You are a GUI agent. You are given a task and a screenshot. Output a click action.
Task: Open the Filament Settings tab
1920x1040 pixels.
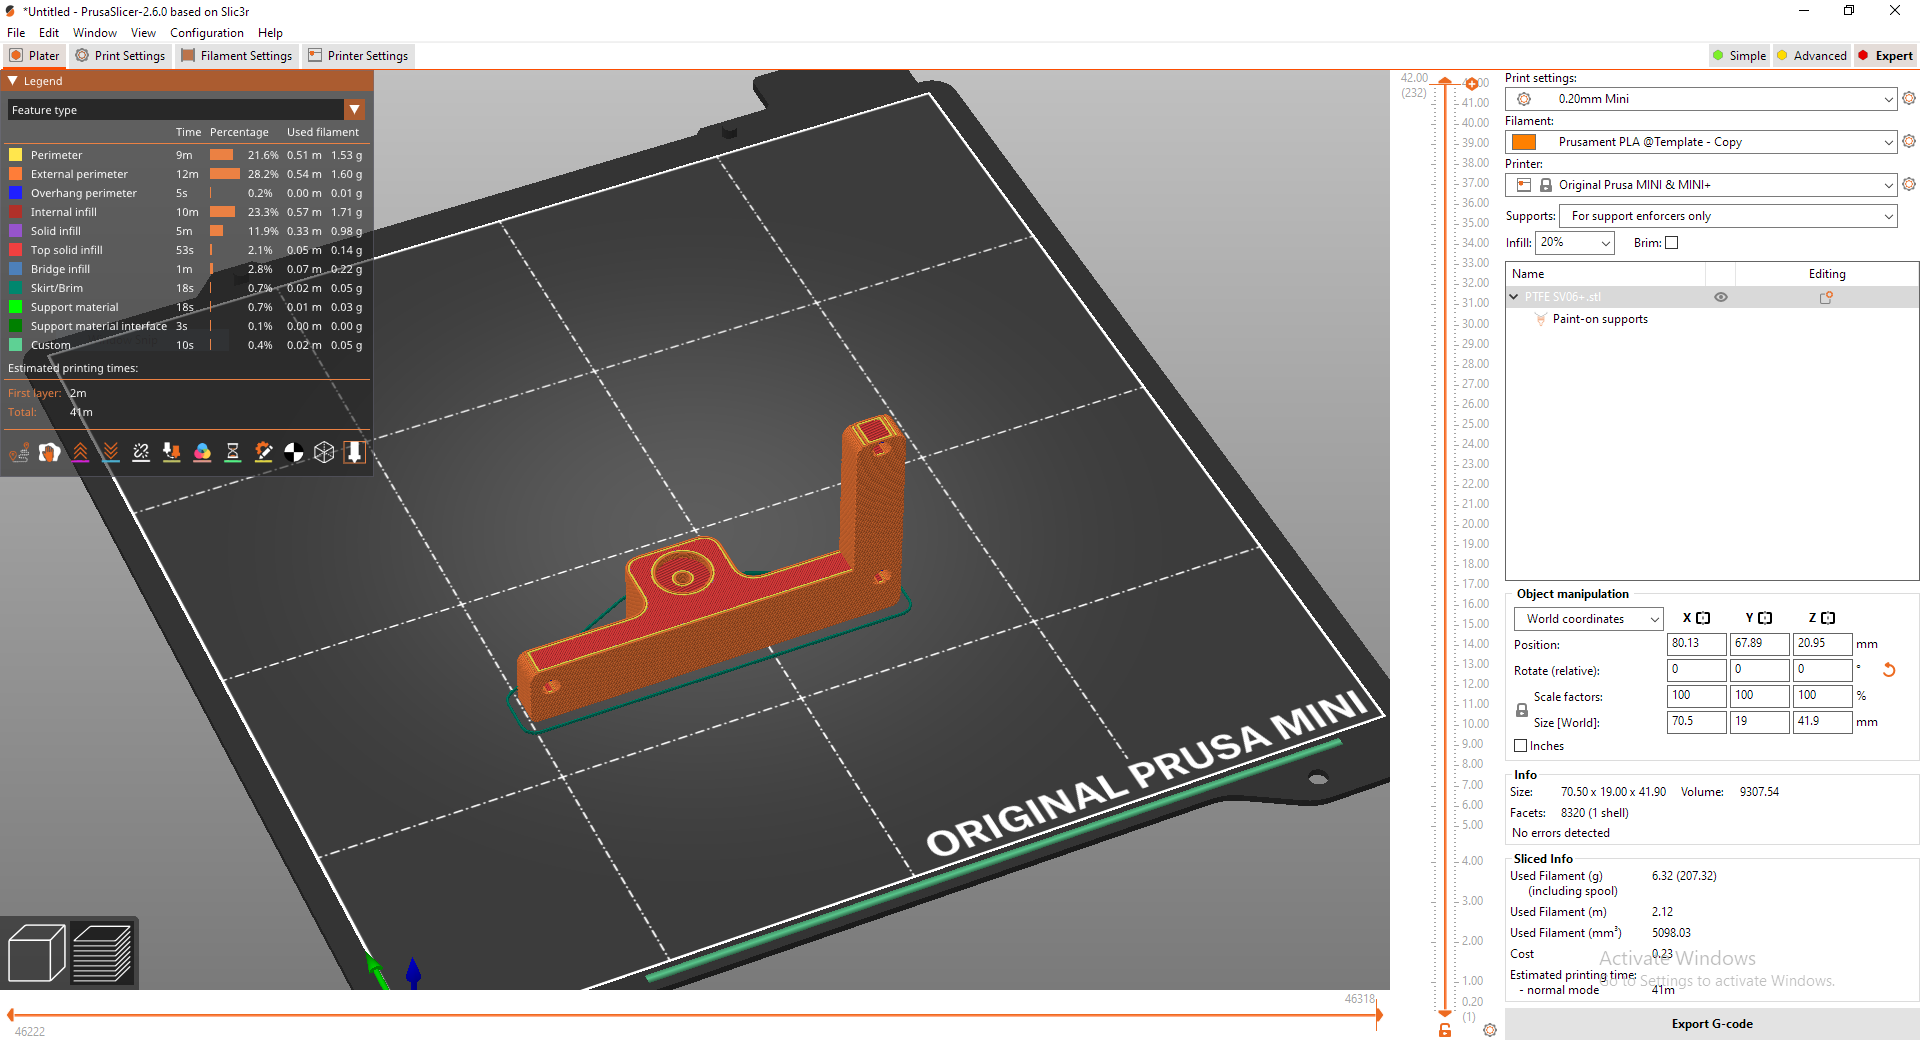[x=236, y=56]
